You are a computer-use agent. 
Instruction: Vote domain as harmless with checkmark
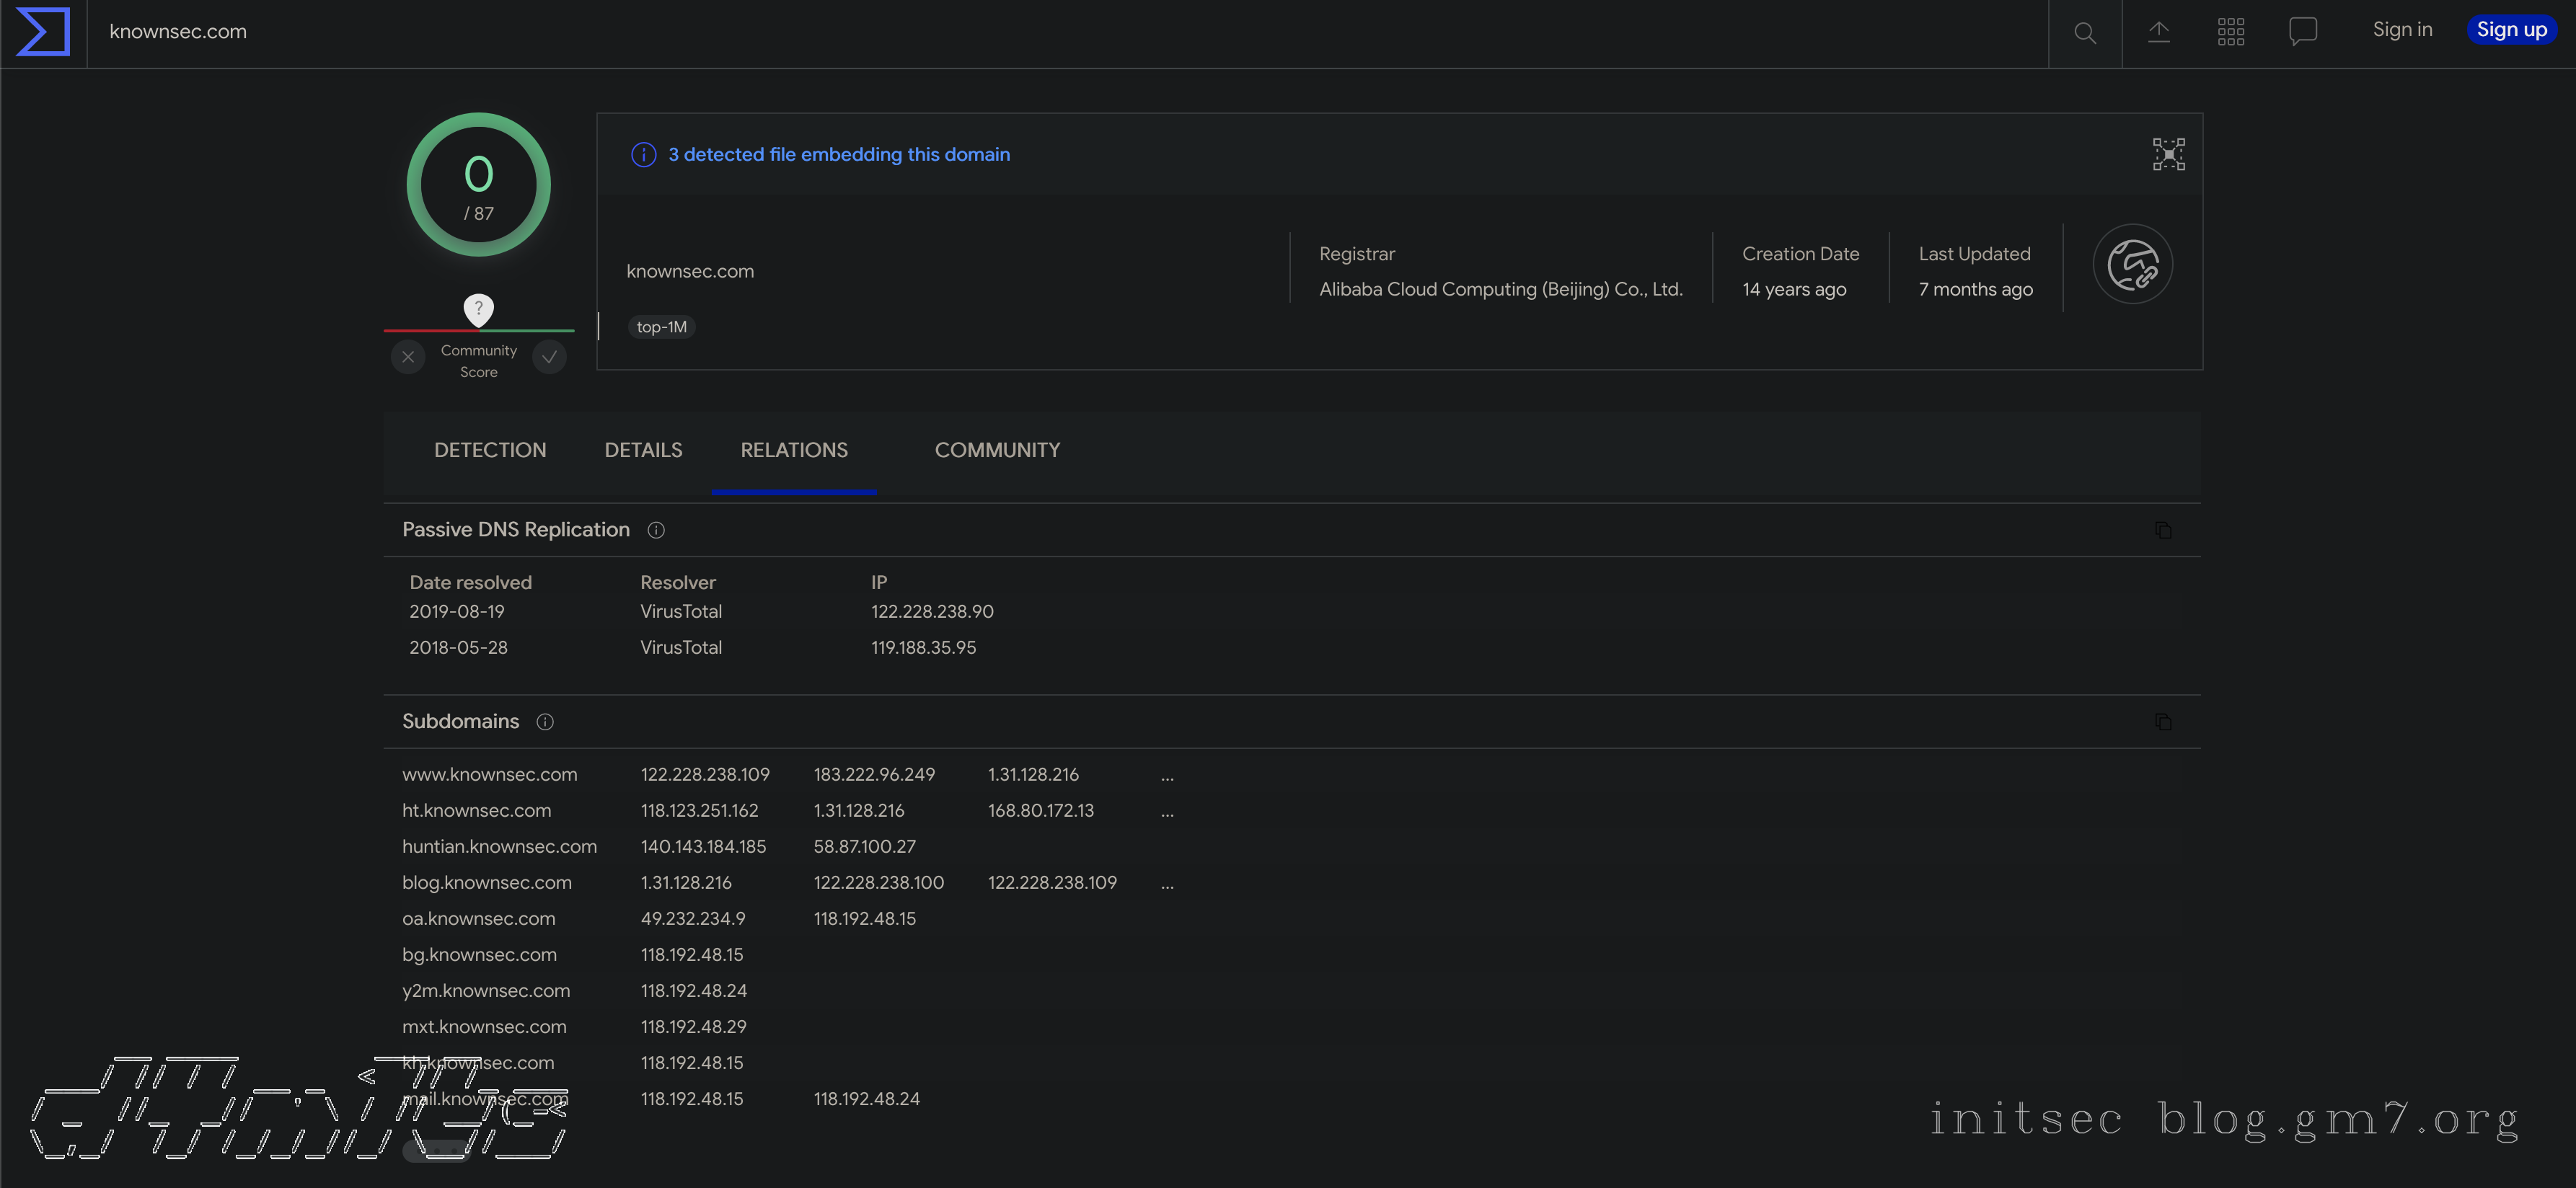[549, 357]
